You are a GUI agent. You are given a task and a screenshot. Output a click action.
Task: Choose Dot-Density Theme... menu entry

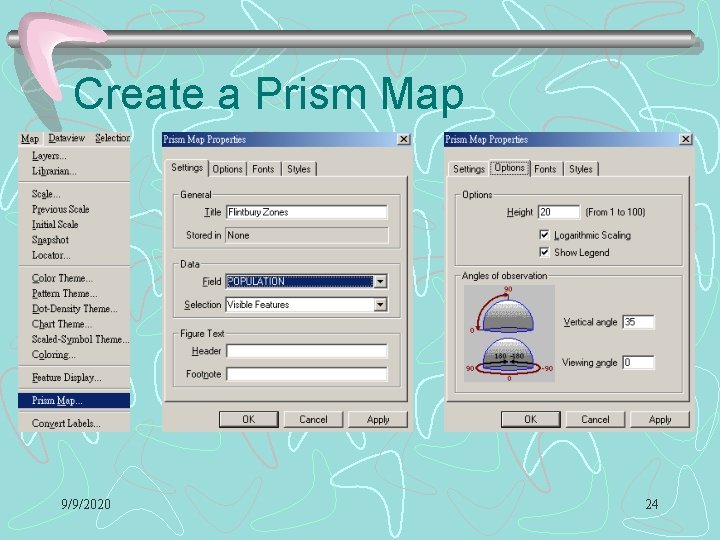(x=74, y=309)
